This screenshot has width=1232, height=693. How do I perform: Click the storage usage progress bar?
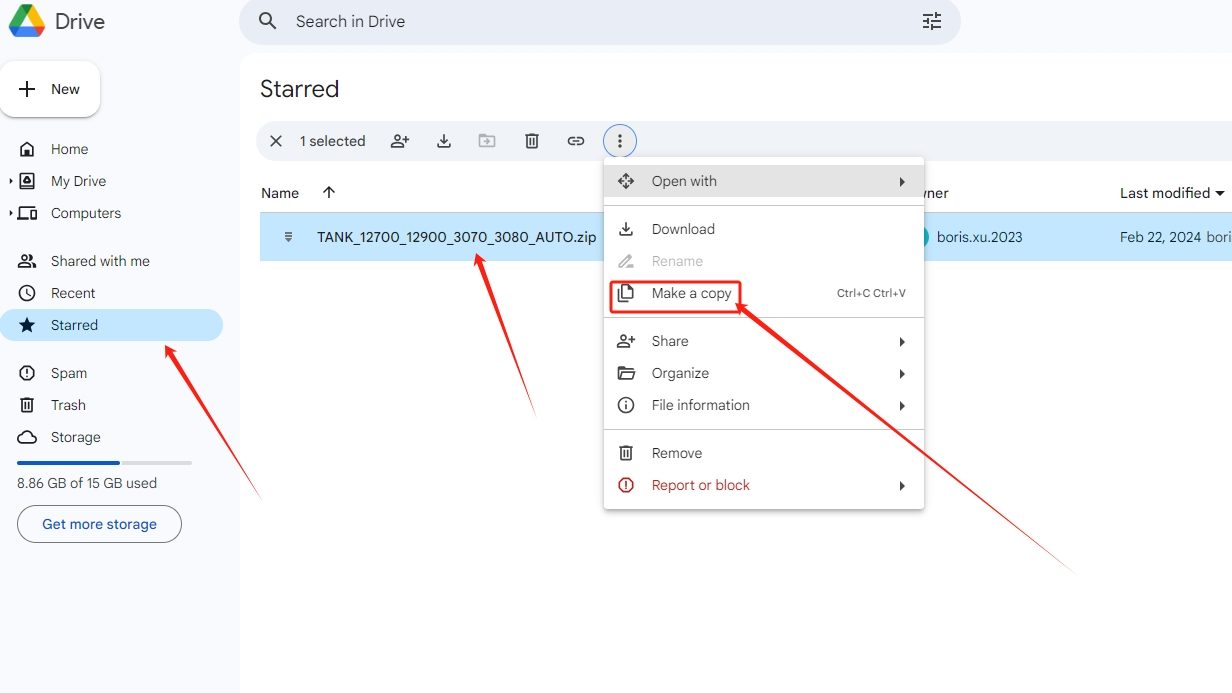104,463
